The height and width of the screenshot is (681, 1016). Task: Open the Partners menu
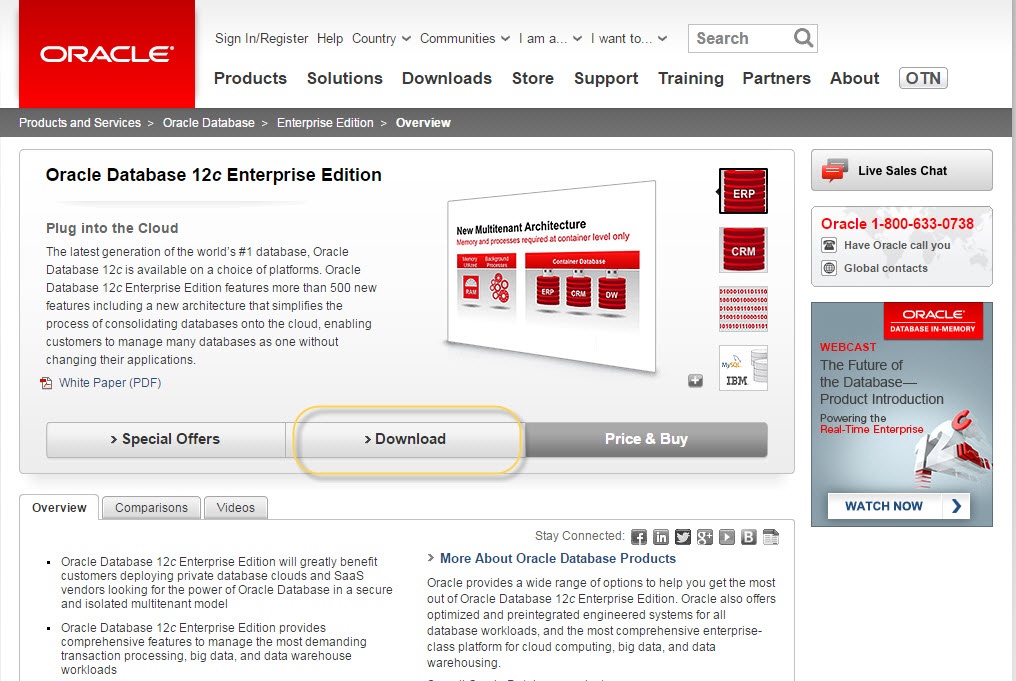point(776,78)
